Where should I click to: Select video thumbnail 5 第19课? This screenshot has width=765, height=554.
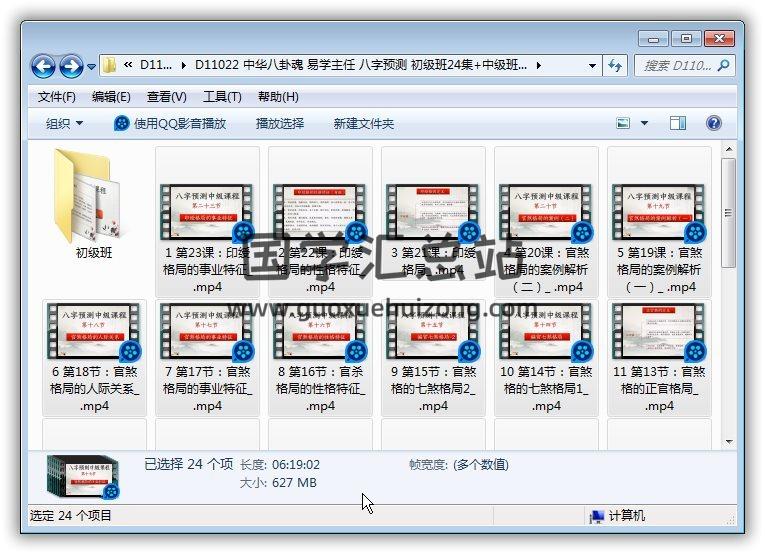659,213
